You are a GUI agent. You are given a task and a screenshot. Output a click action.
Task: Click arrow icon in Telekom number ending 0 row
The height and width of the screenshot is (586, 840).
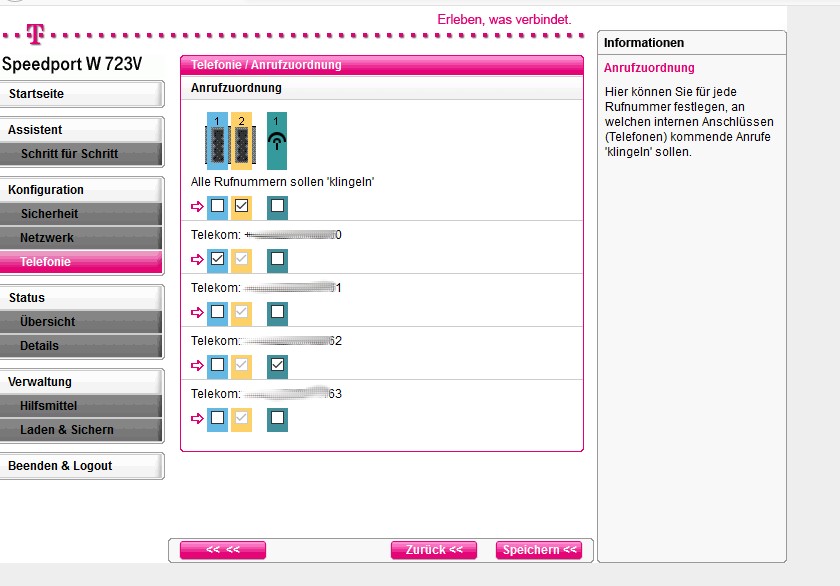coord(197,259)
